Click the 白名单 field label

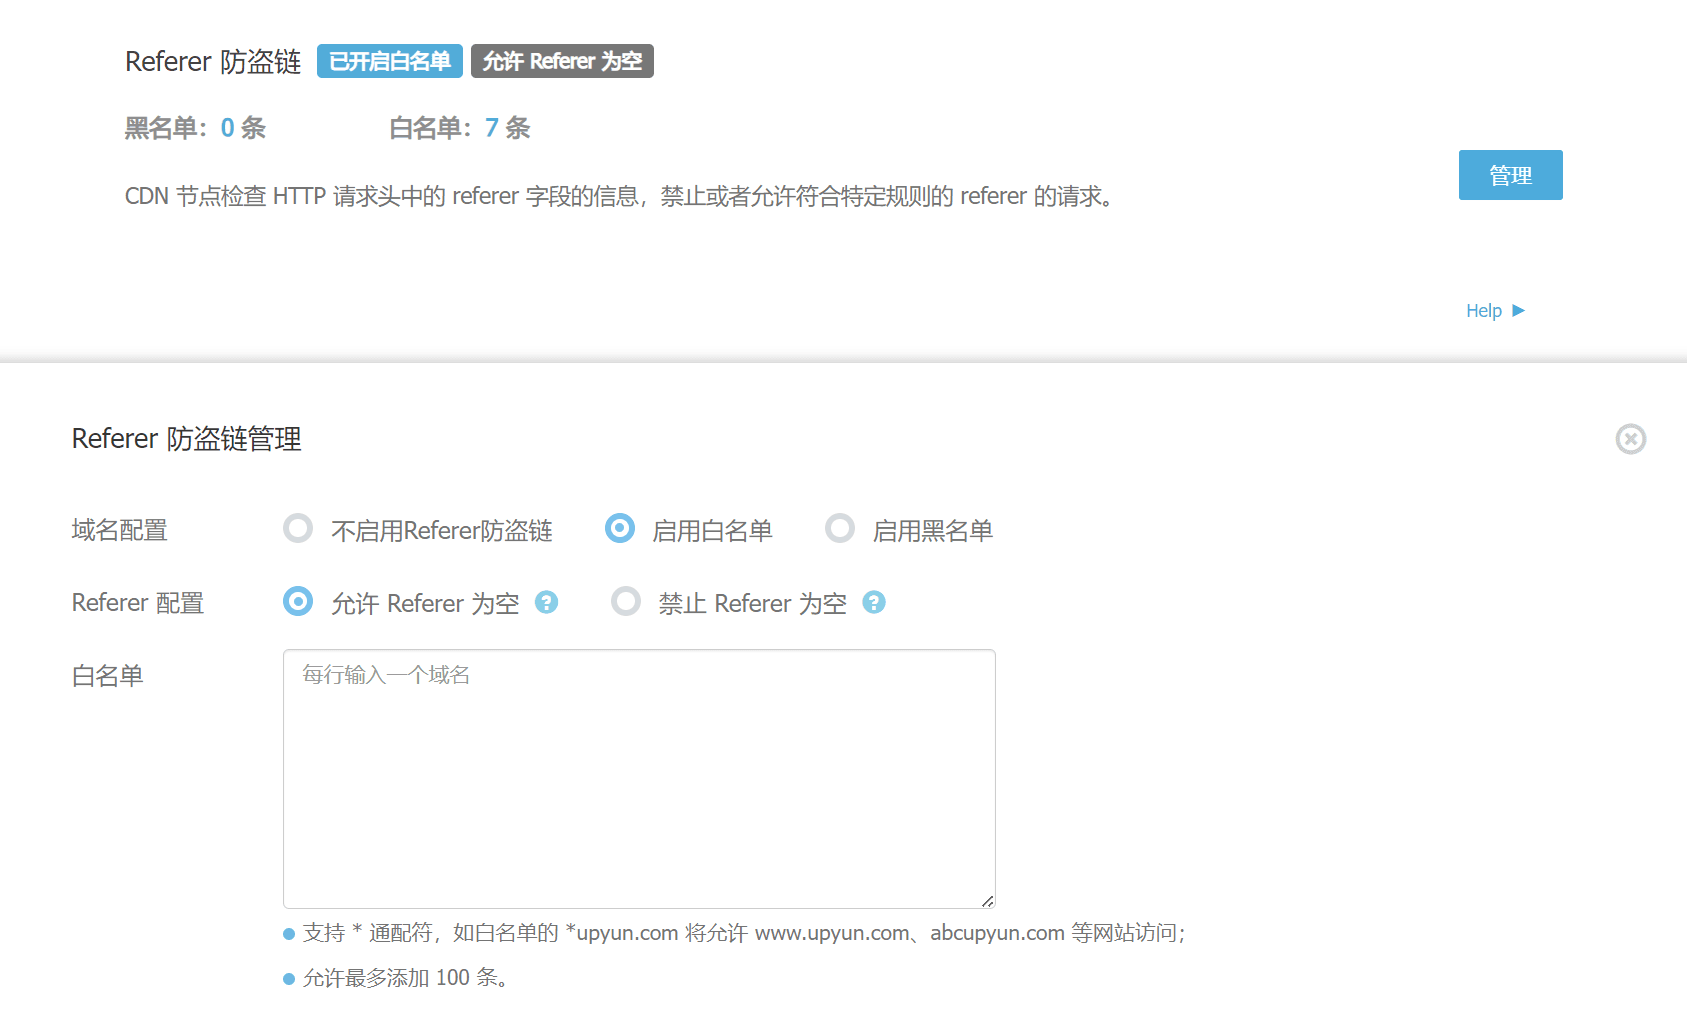click(x=108, y=676)
